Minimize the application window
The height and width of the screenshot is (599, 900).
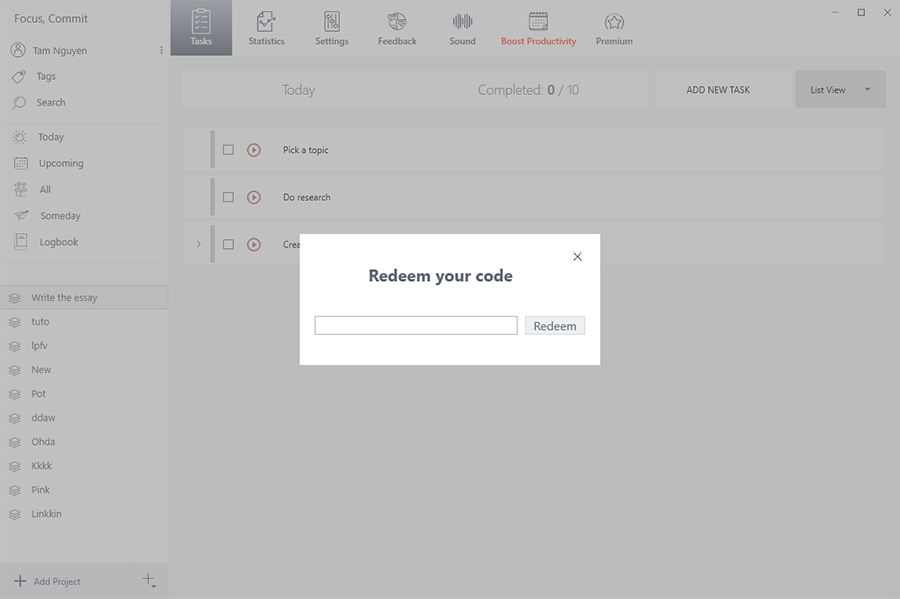835,12
